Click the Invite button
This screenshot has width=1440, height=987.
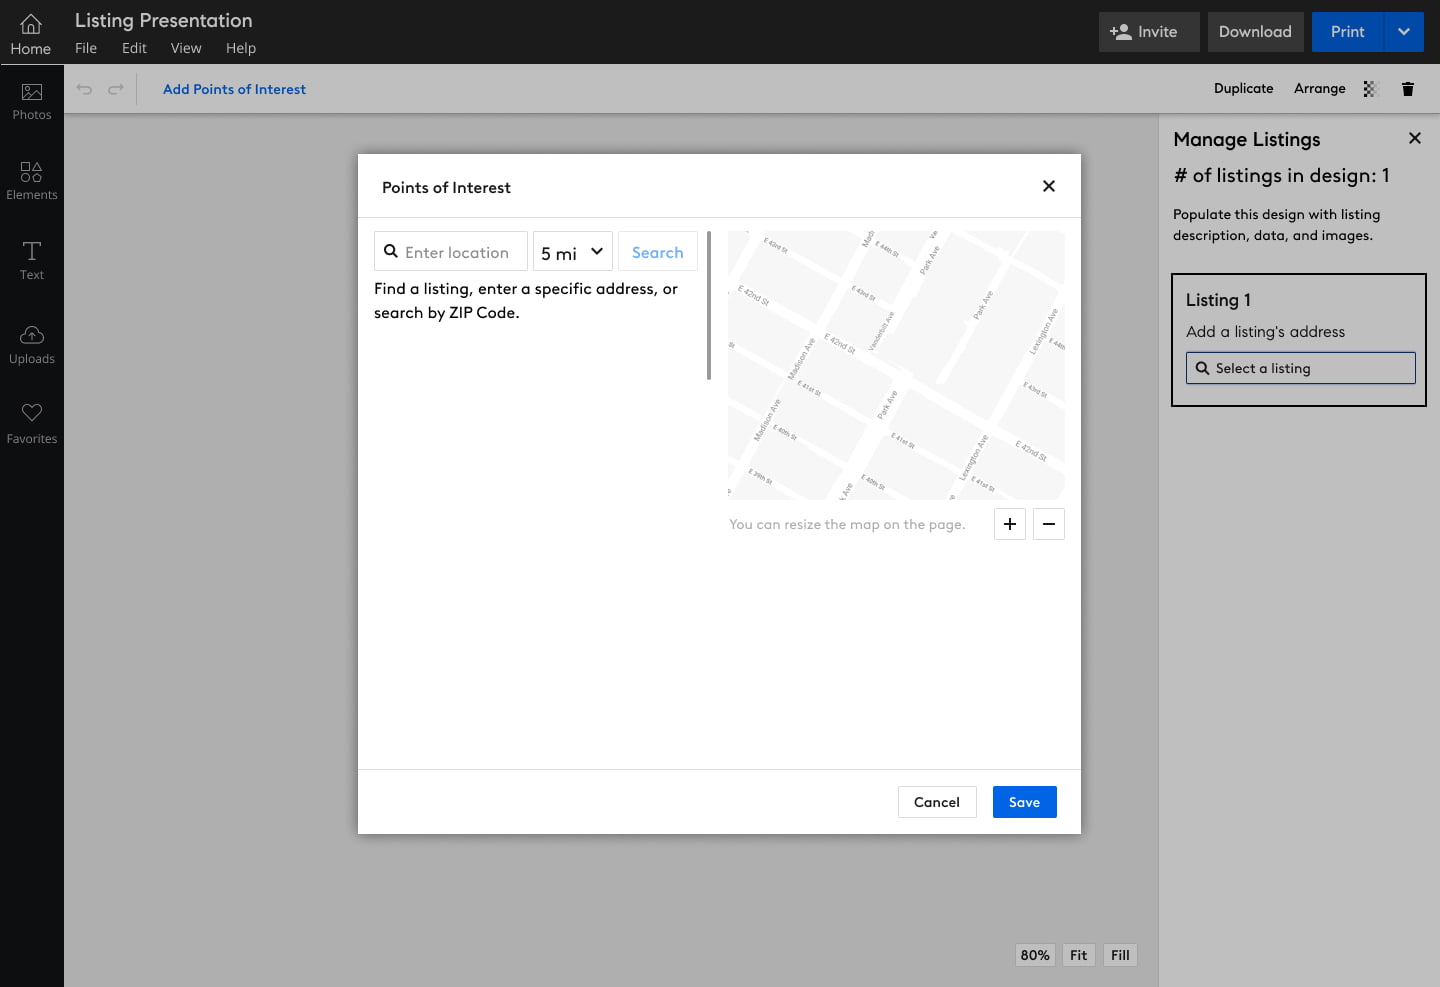click(1144, 32)
